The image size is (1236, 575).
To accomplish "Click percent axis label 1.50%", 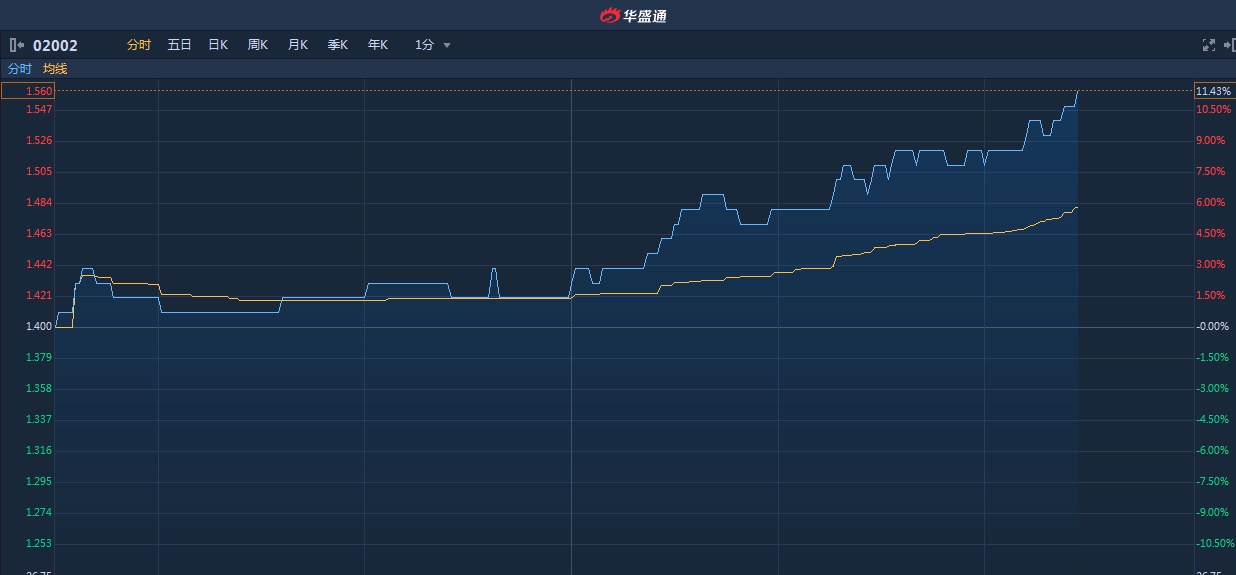I will pos(1211,295).
